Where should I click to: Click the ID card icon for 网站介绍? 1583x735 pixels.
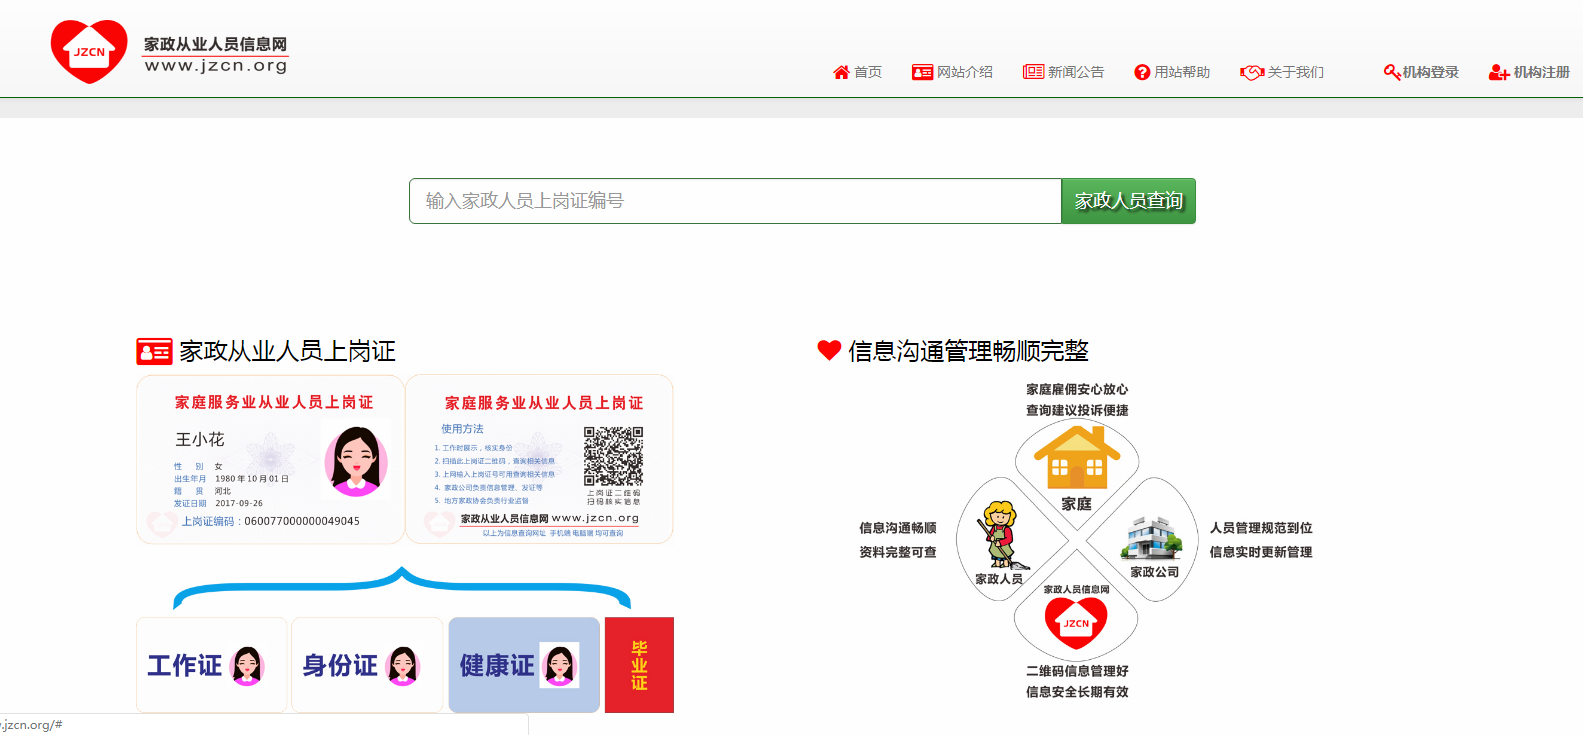point(922,72)
